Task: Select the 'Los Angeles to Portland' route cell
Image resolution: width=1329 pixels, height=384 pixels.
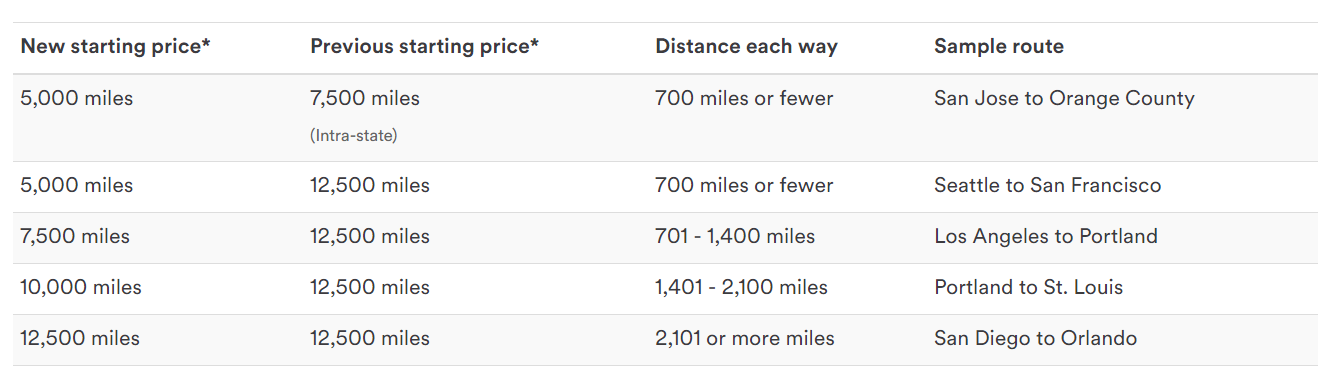Action: click(x=1046, y=237)
